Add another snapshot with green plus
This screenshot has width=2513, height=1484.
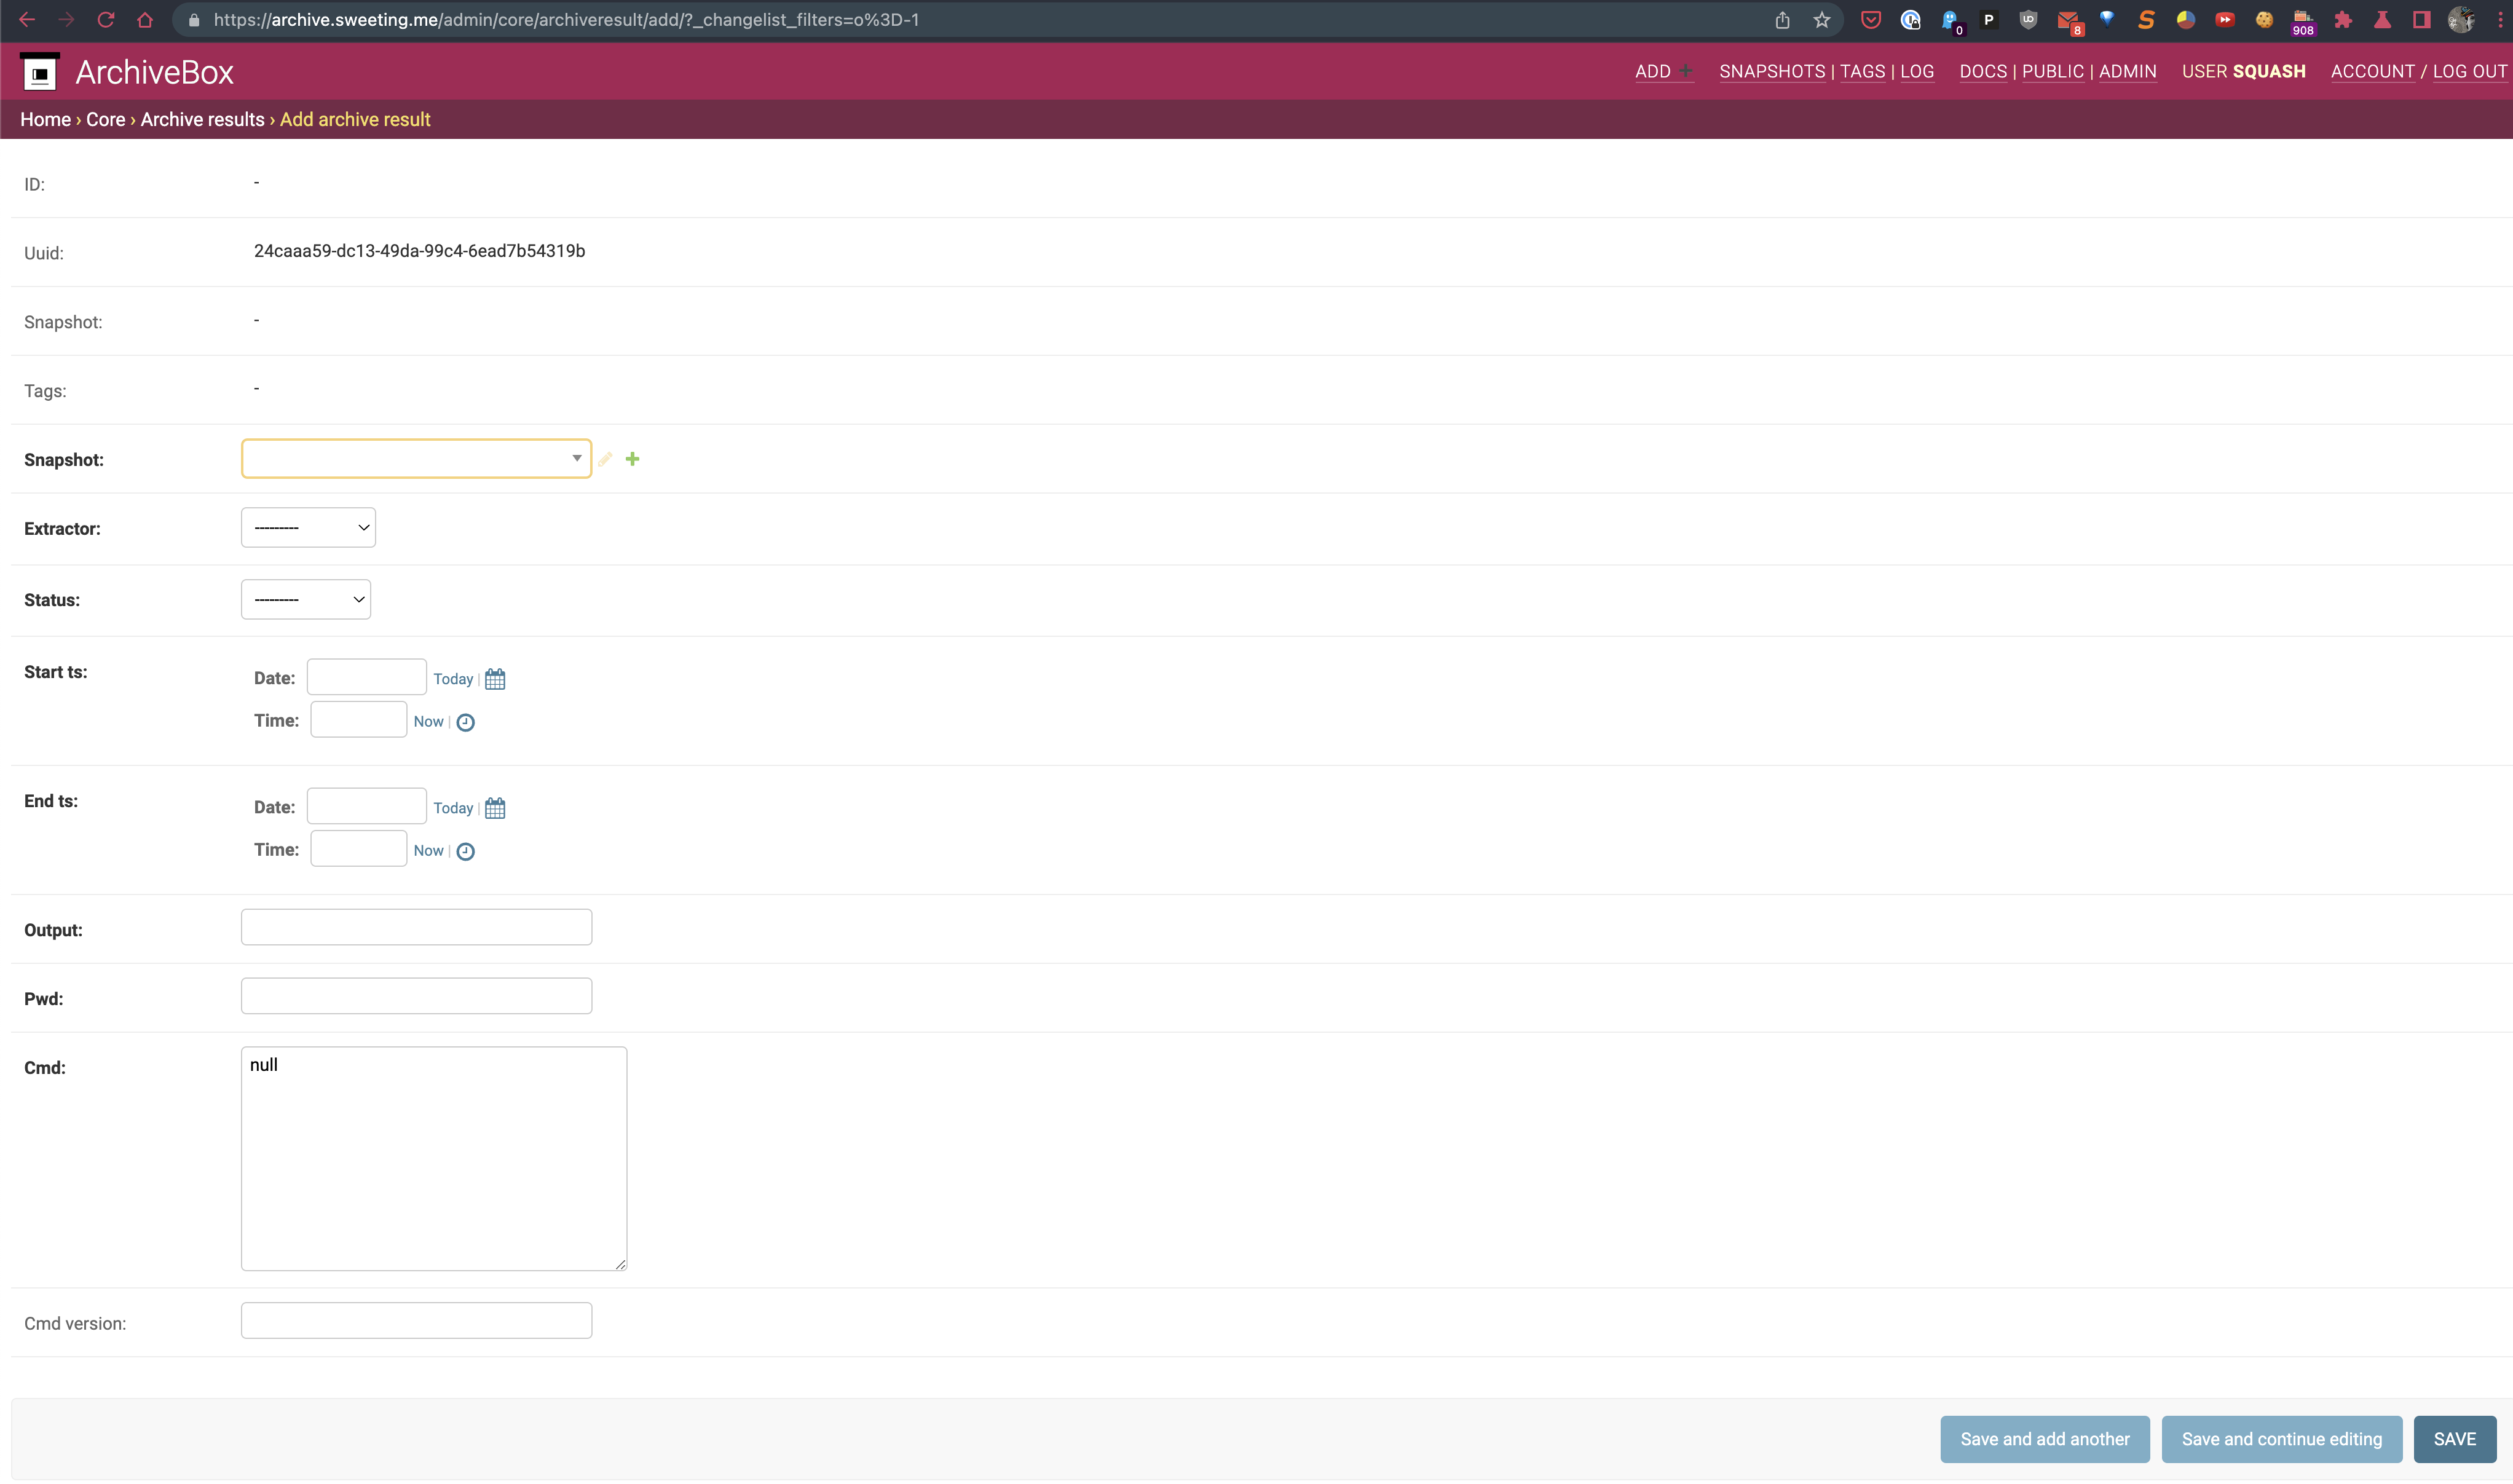(632, 459)
